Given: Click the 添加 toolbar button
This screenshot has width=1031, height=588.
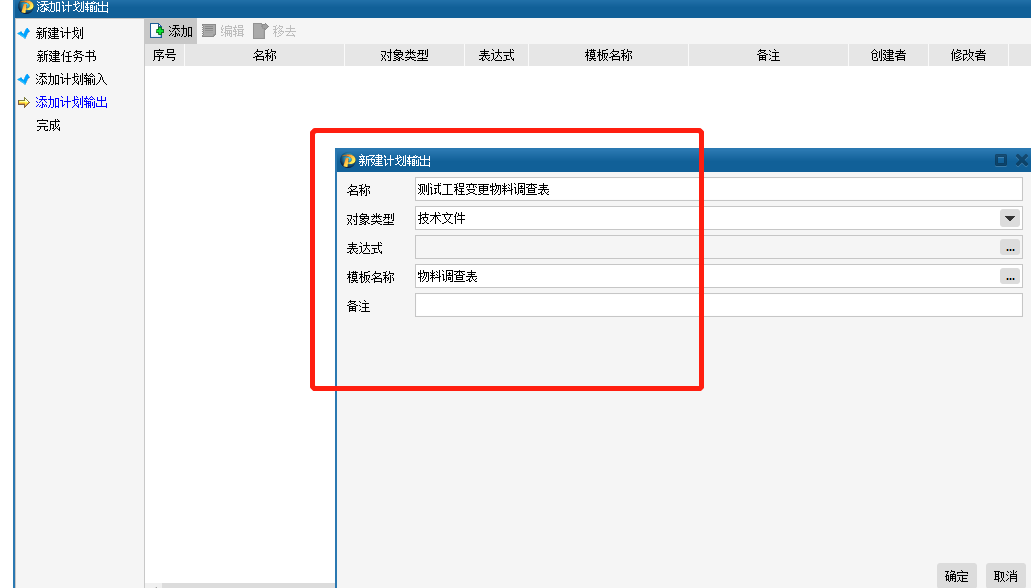Looking at the screenshot, I should (171, 31).
